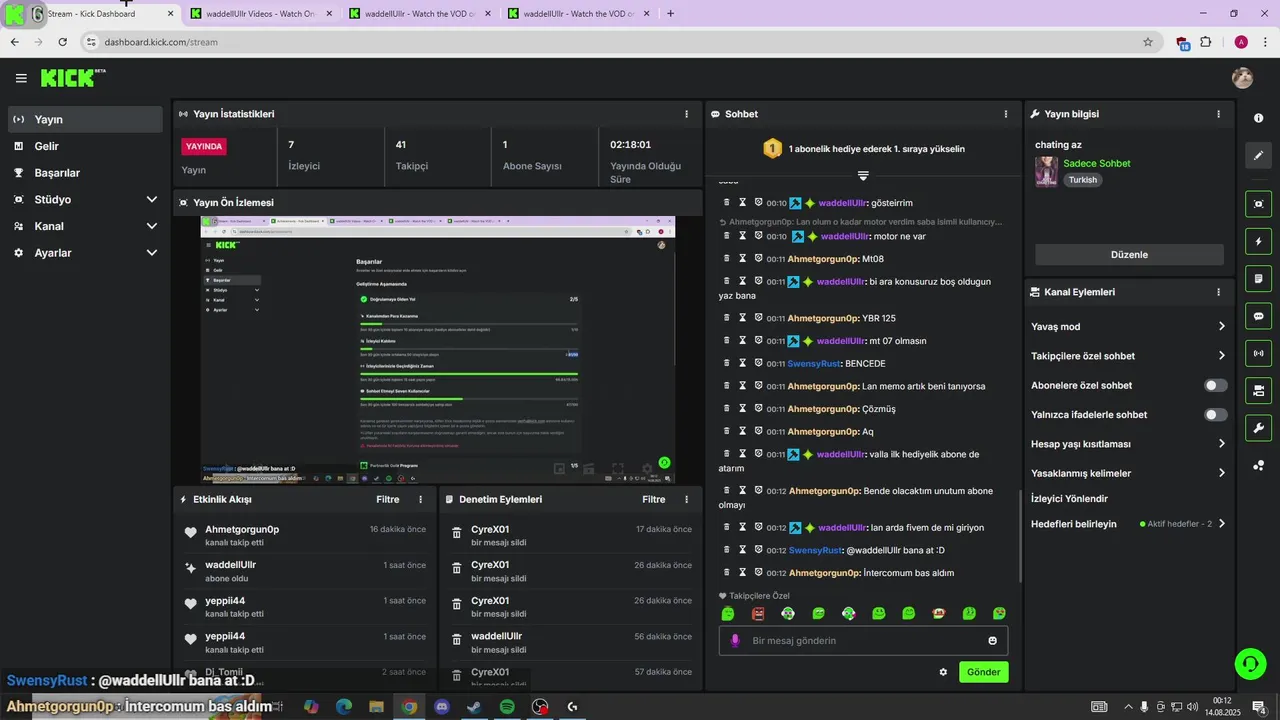Select the pencil edit icon in right rail
1280x720 pixels.
point(1258,156)
